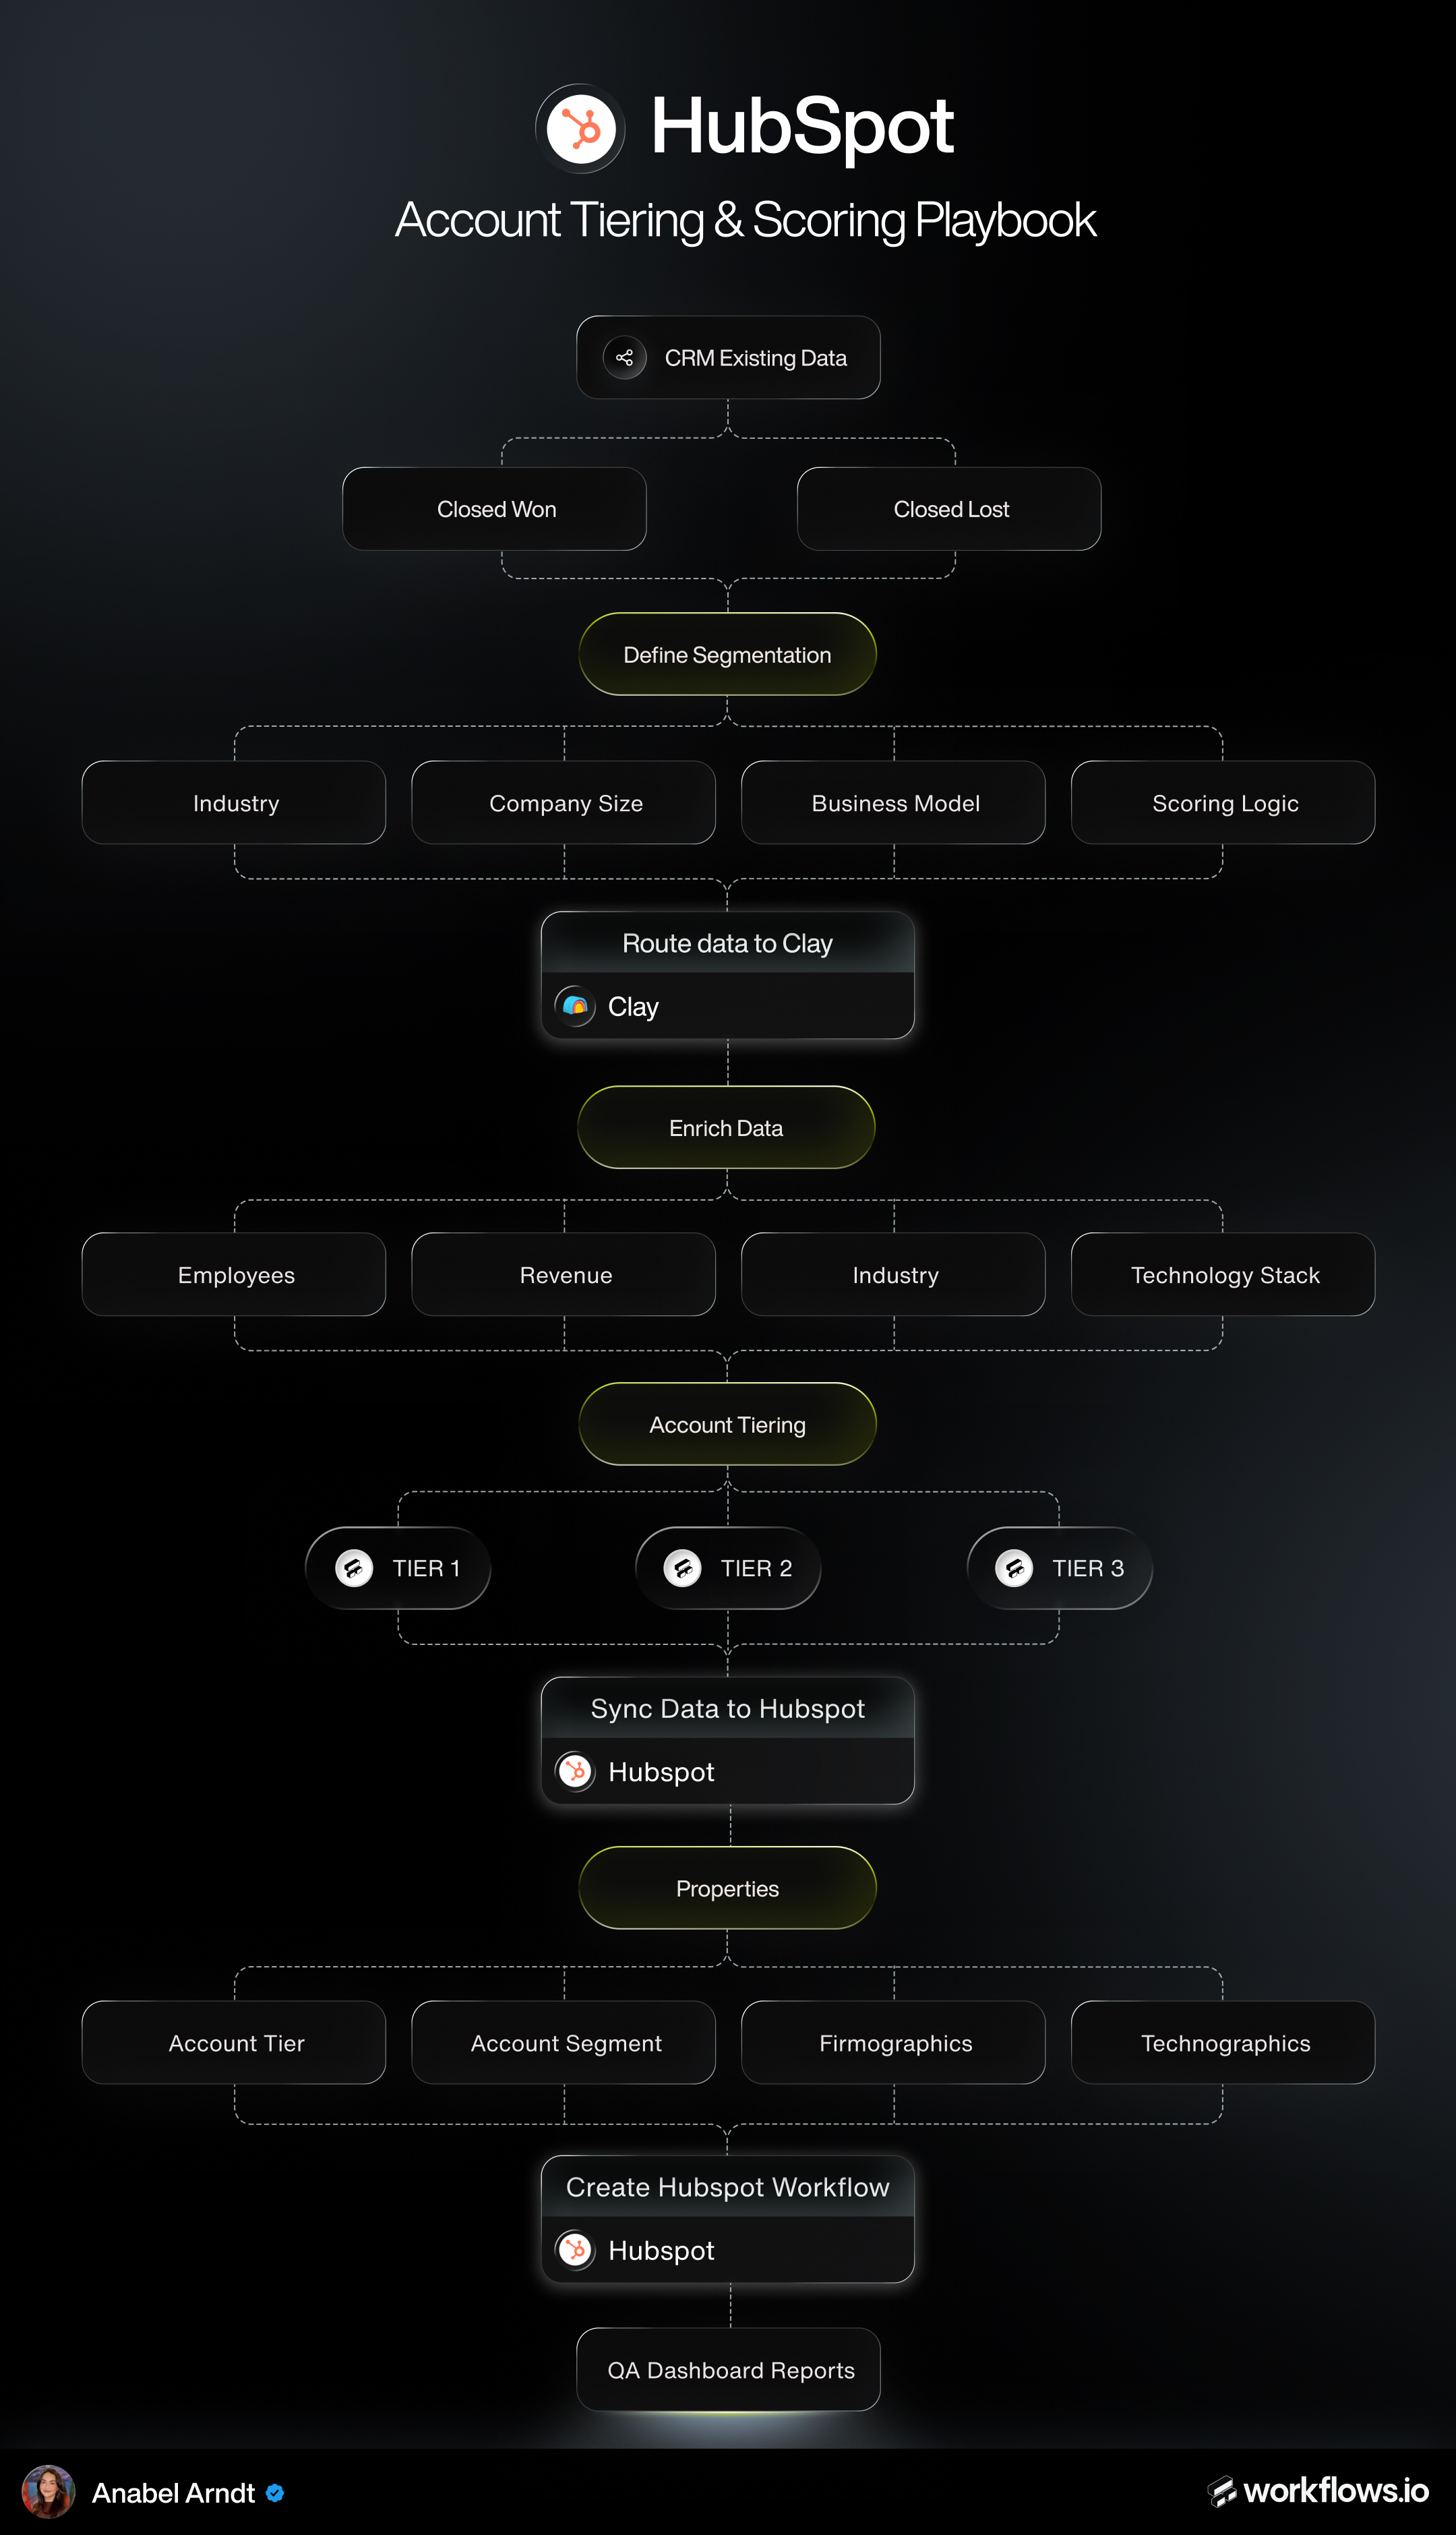Image resolution: width=1456 pixels, height=2535 pixels.
Task: Click the Clay app icon
Action: click(x=575, y=1006)
